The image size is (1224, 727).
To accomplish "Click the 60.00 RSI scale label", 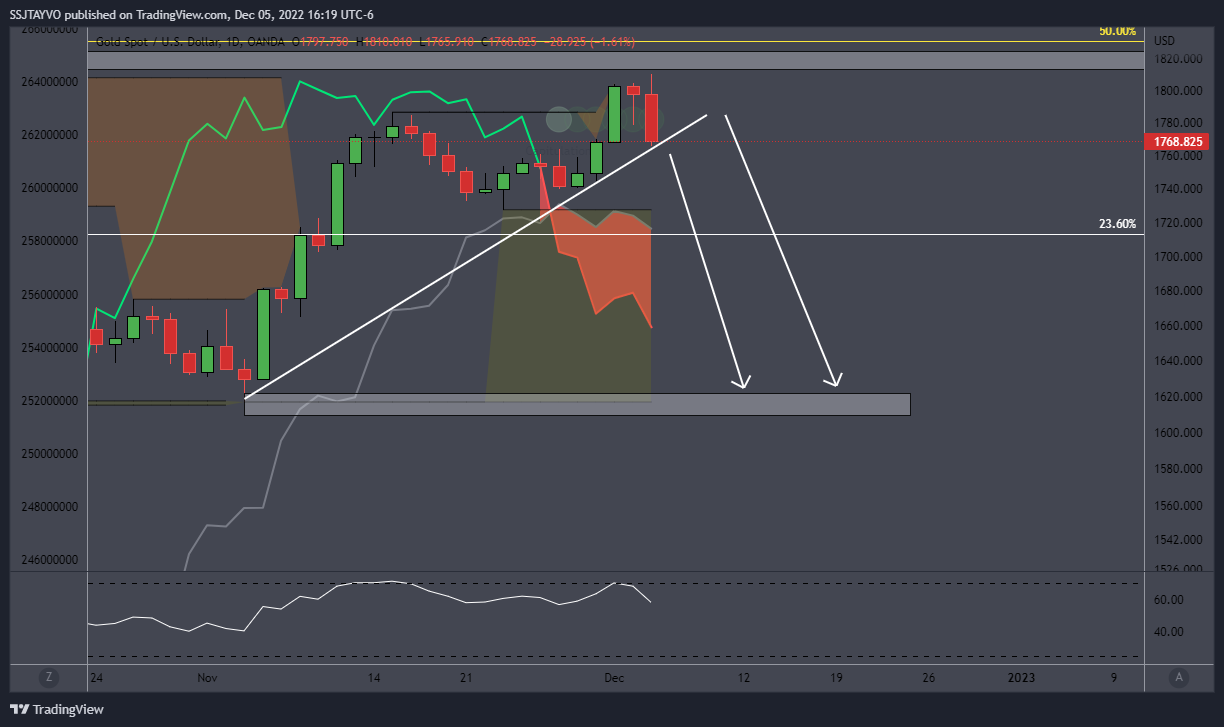I will (x=1168, y=600).
